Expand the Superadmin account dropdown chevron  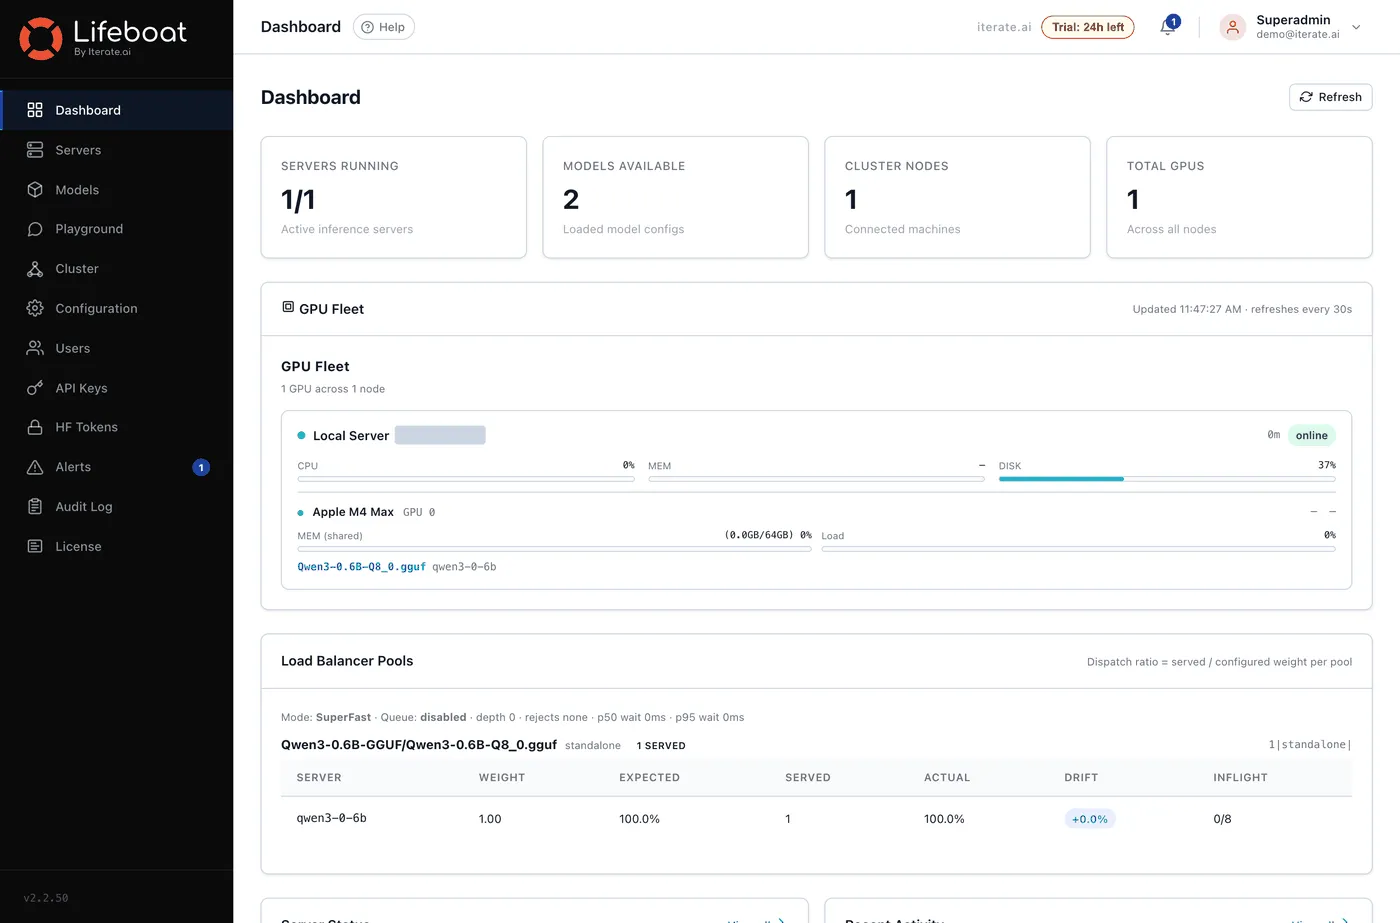1356,27
